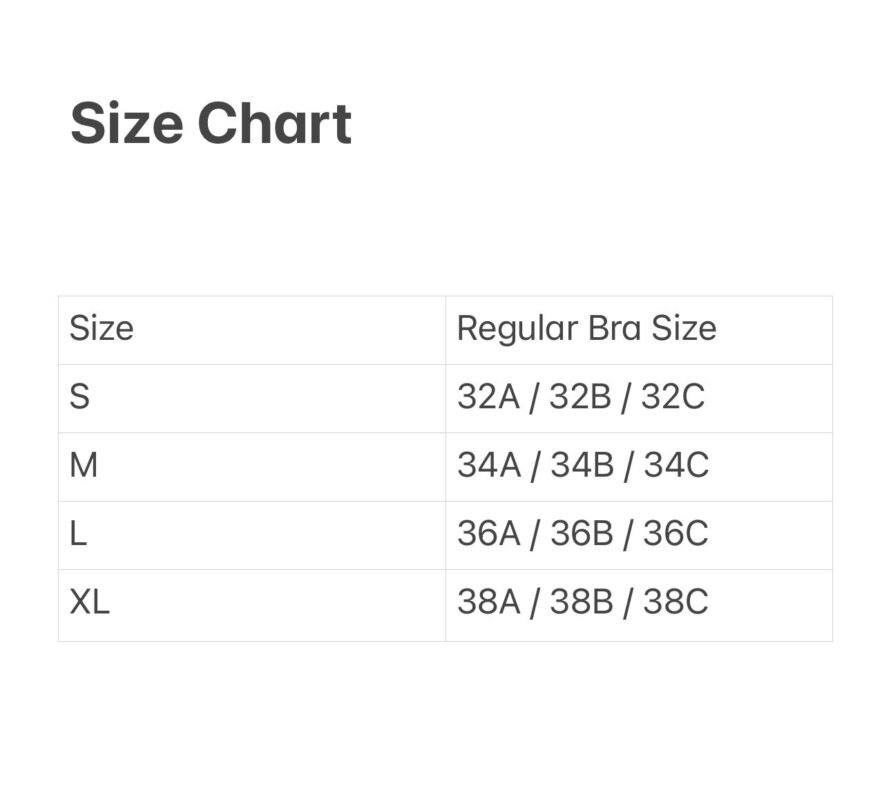891x800 pixels.
Task: Click the 'L' size row label
Action: [78, 533]
